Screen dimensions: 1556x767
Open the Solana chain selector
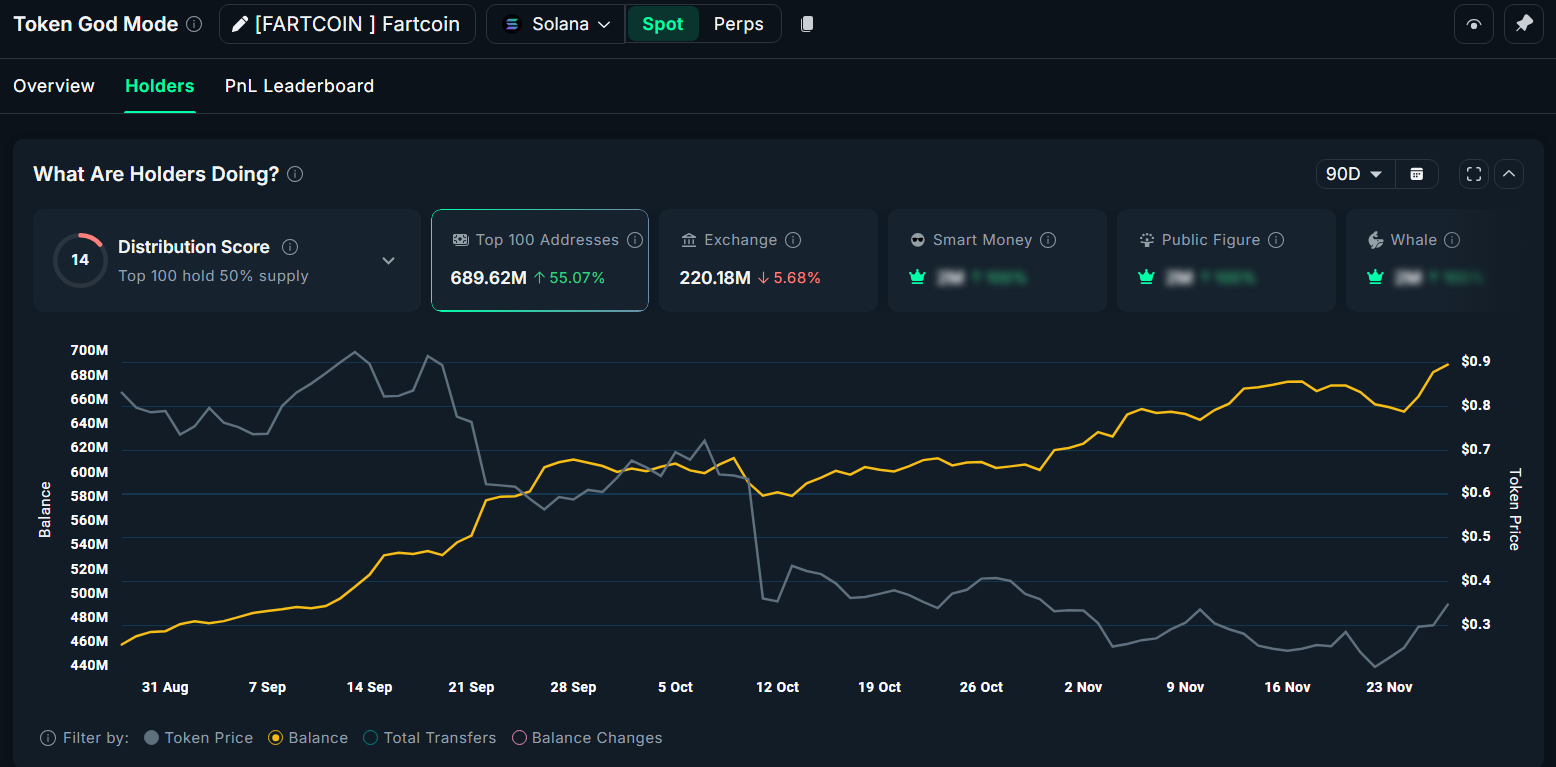coord(555,23)
